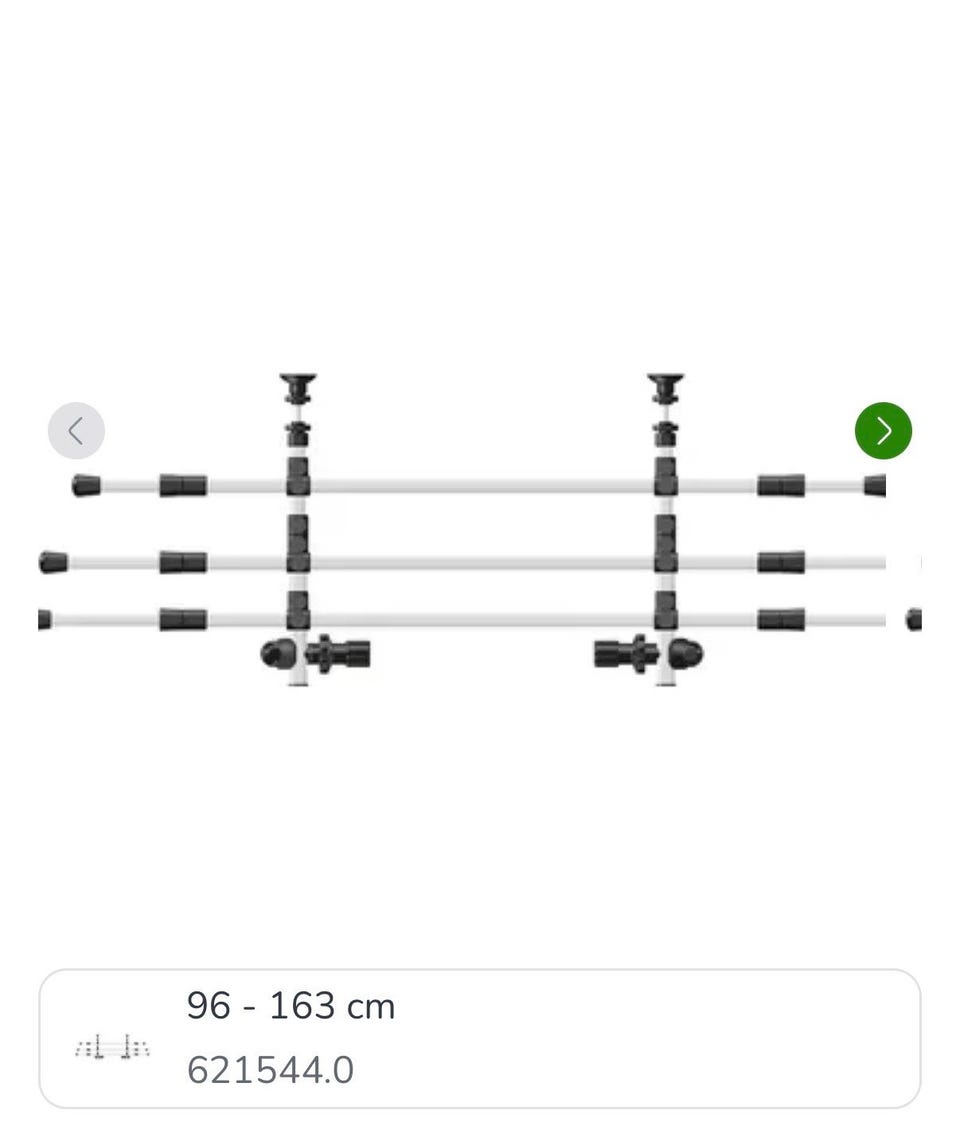Select the 96 - 163 cm size option
Screen dimensions: 960x1122
pos(479,1038)
